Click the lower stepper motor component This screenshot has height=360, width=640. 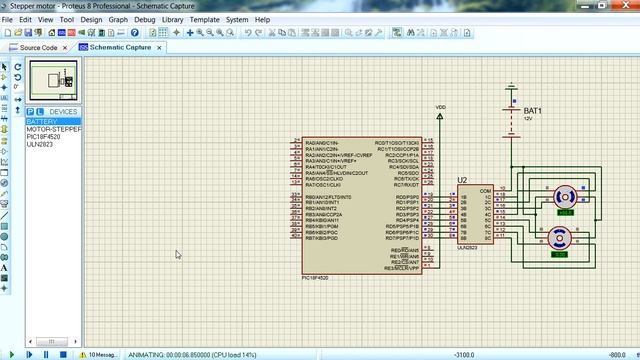click(559, 238)
